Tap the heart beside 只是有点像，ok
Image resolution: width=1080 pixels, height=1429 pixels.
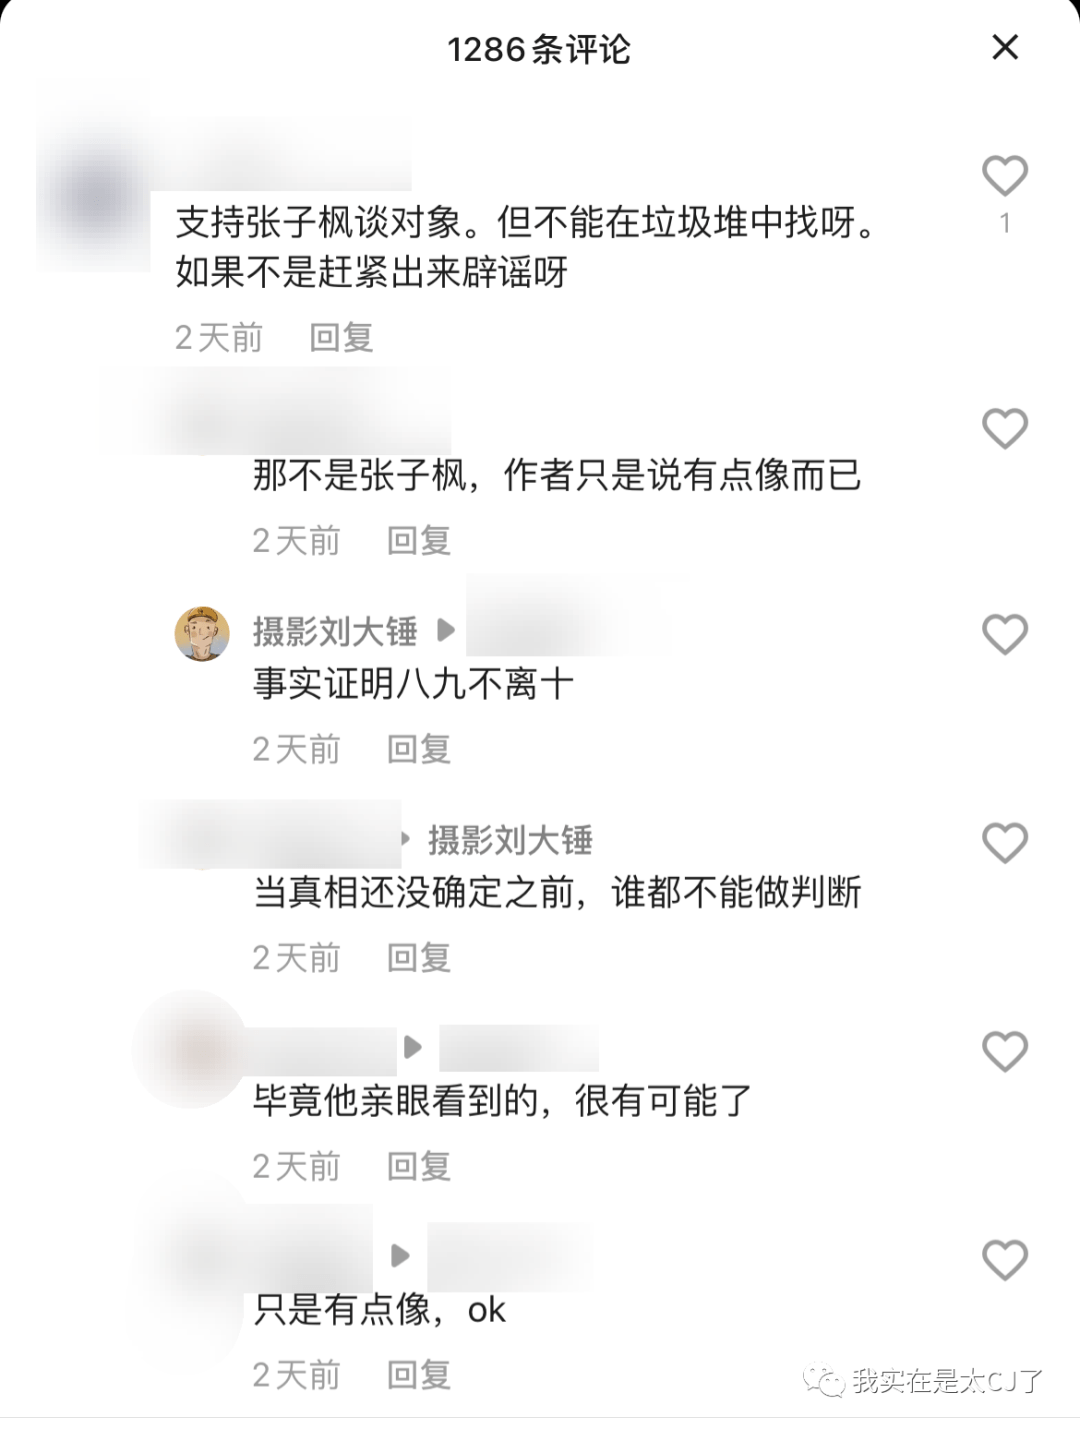[x=1005, y=1260]
